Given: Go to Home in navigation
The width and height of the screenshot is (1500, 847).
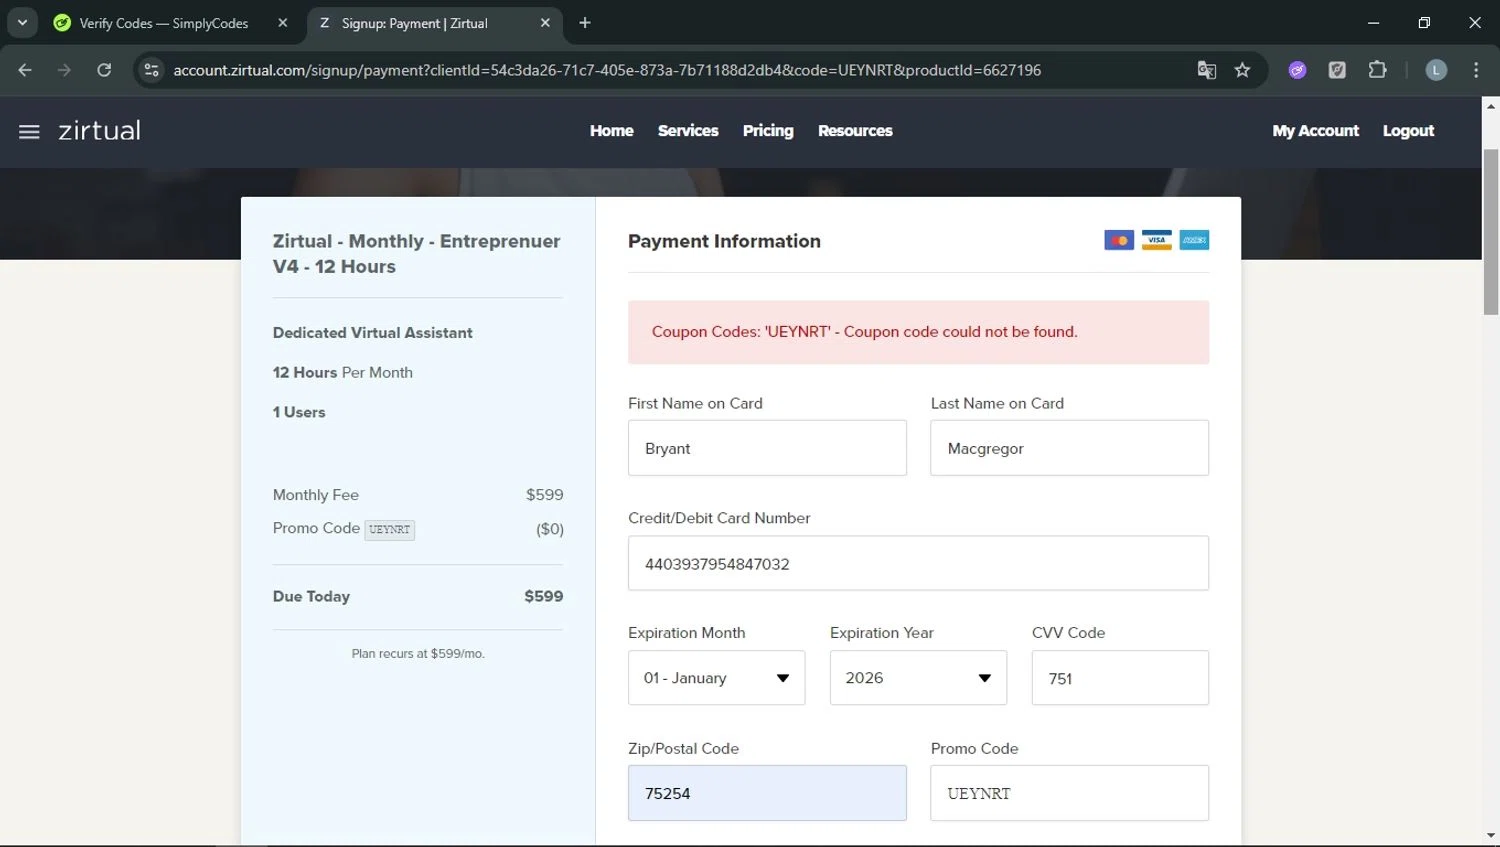Looking at the screenshot, I should [611, 131].
